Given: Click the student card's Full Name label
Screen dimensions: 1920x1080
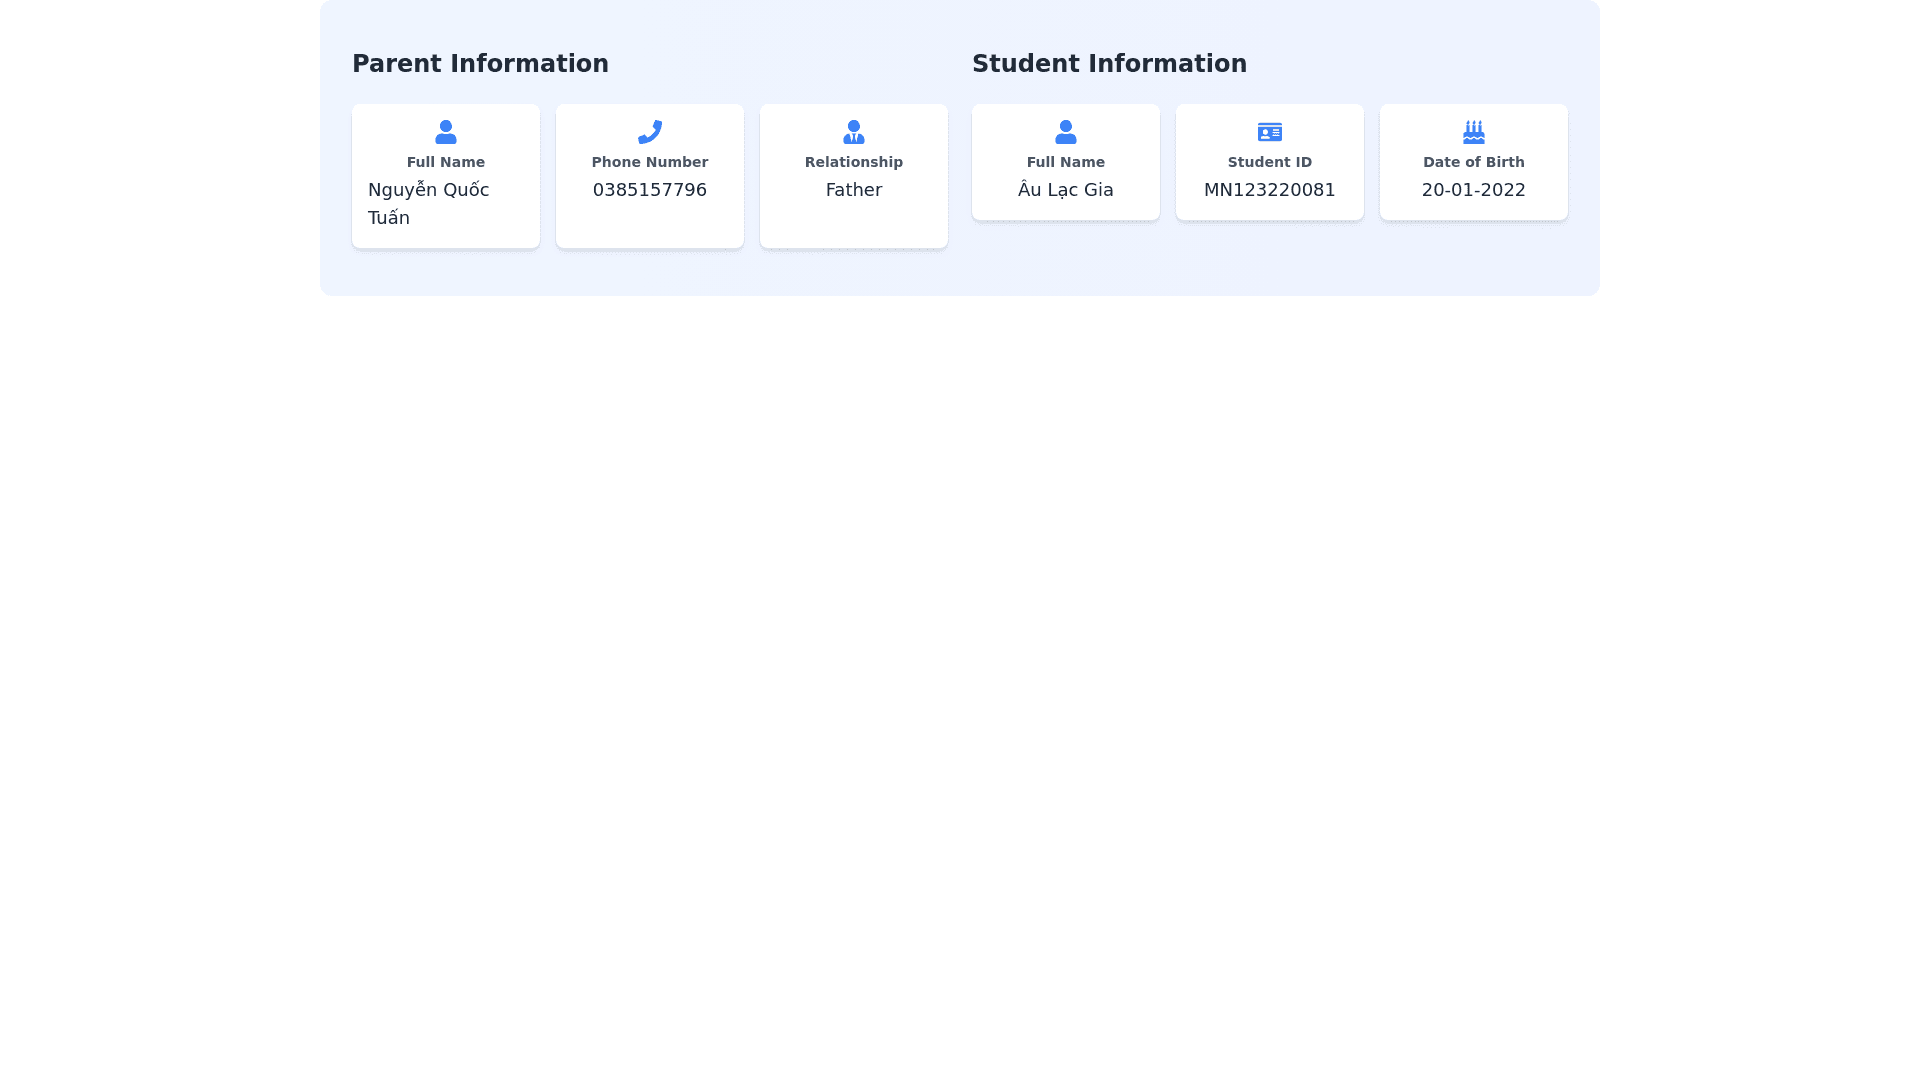Looking at the screenshot, I should click(x=1065, y=162).
